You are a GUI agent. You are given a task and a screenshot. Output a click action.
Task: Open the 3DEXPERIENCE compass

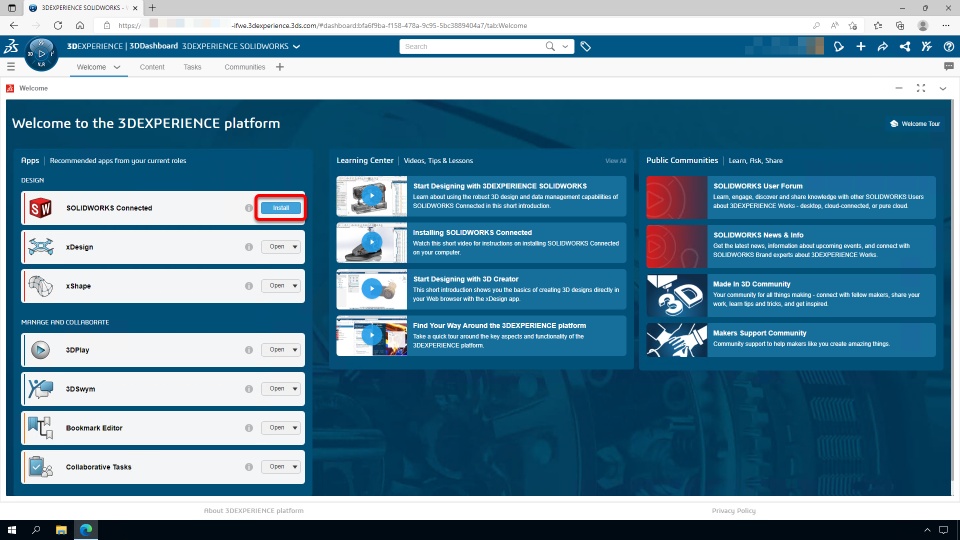point(41,54)
